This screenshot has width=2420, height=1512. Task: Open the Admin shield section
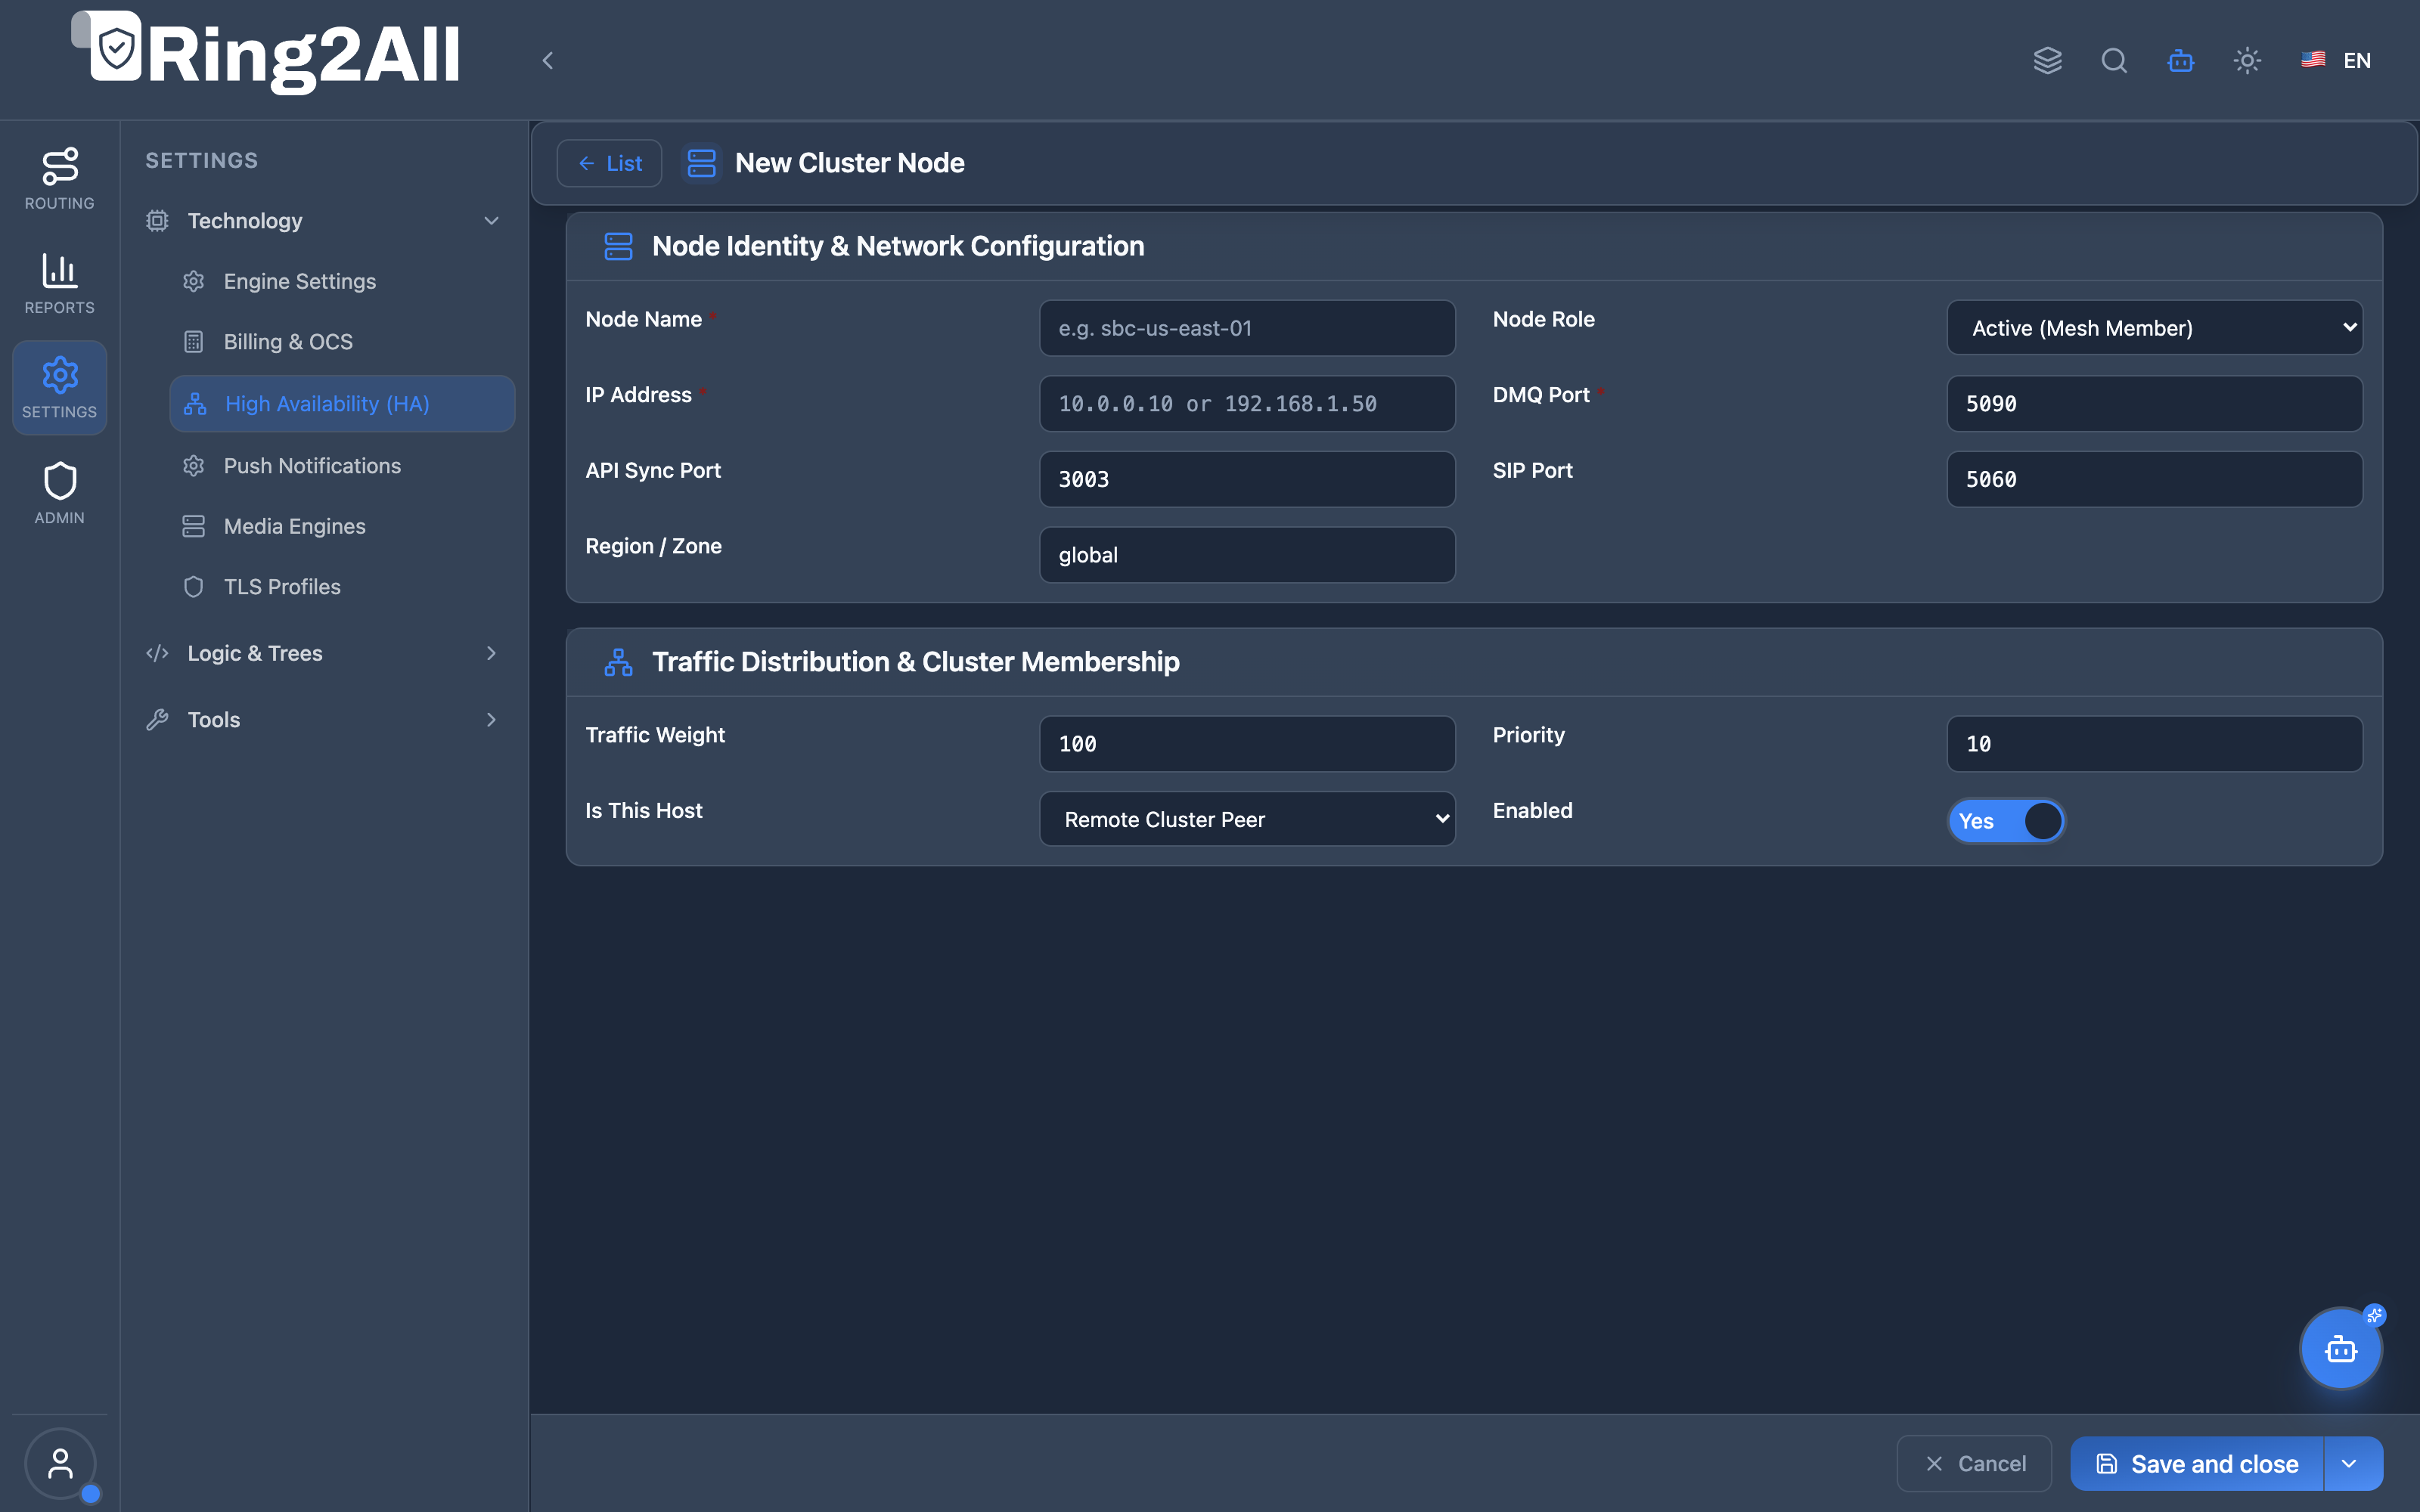point(59,494)
